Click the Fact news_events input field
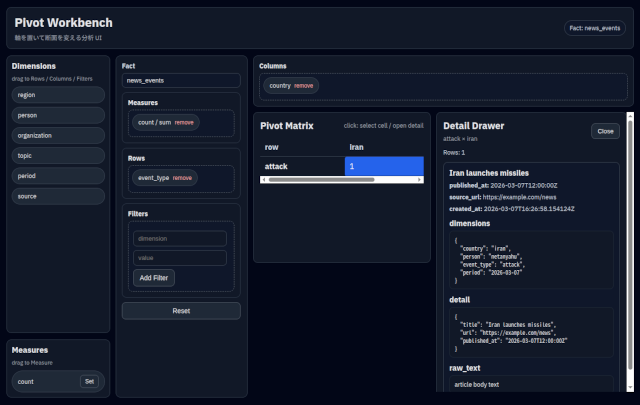 (x=181, y=80)
